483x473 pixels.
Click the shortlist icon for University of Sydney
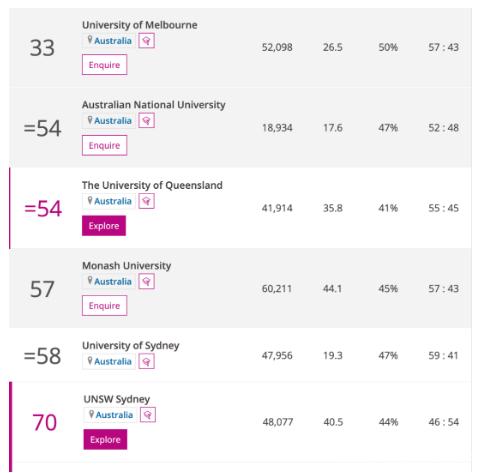[146, 361]
